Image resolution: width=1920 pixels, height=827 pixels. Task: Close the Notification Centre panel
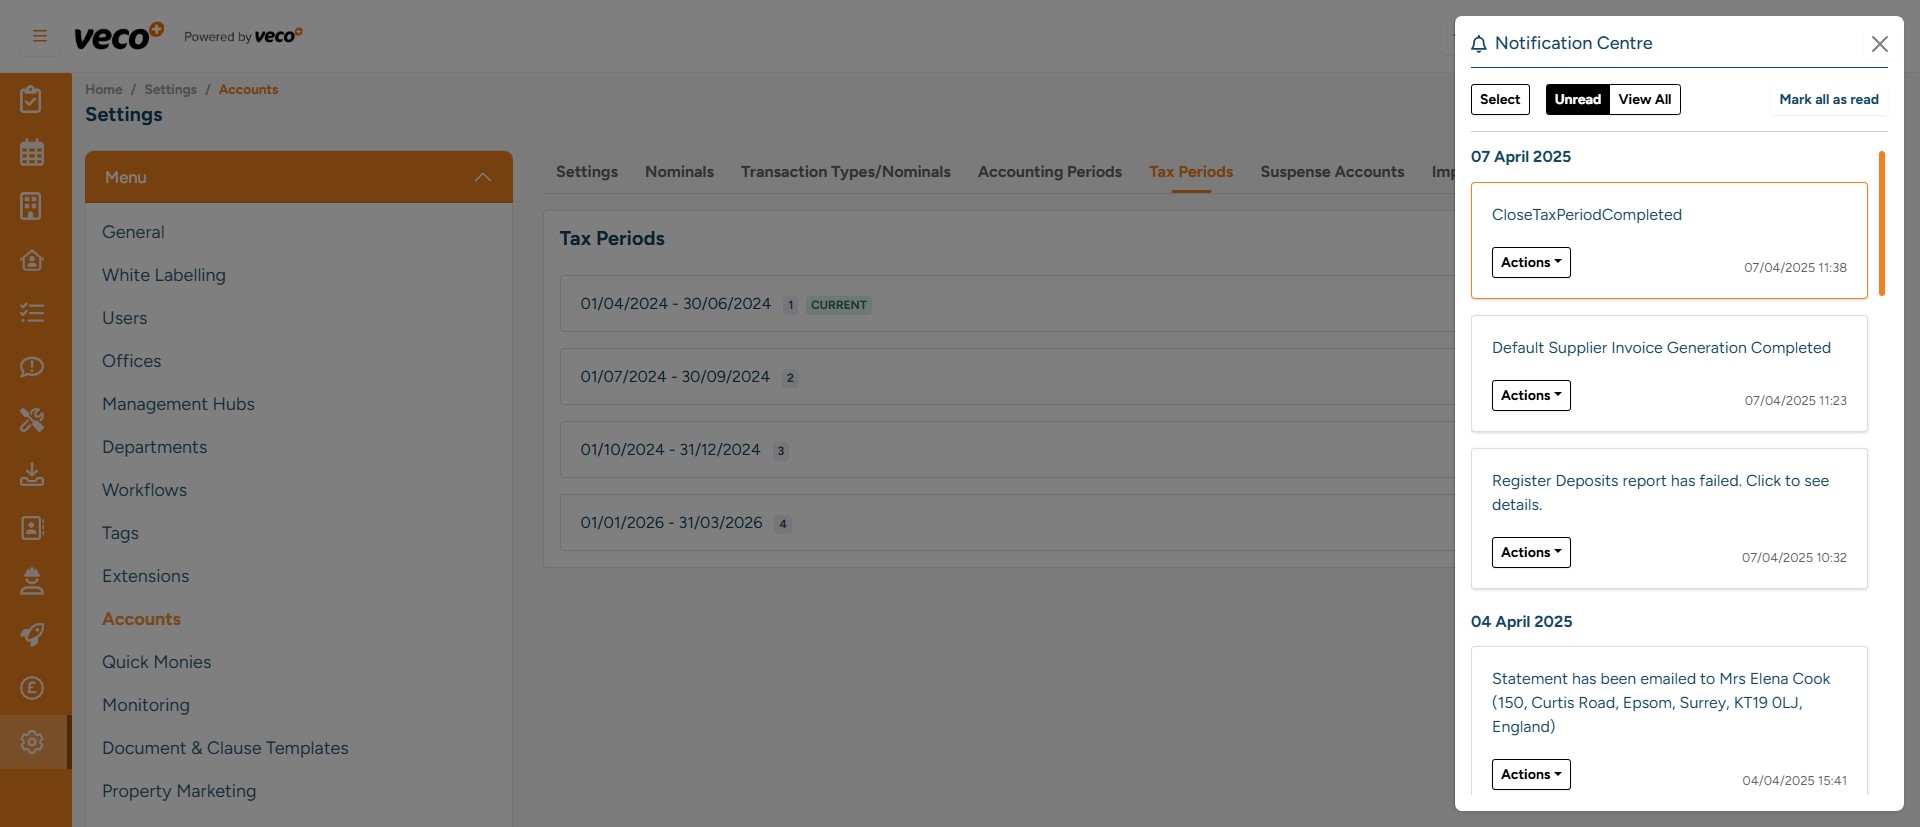pyautogui.click(x=1879, y=44)
